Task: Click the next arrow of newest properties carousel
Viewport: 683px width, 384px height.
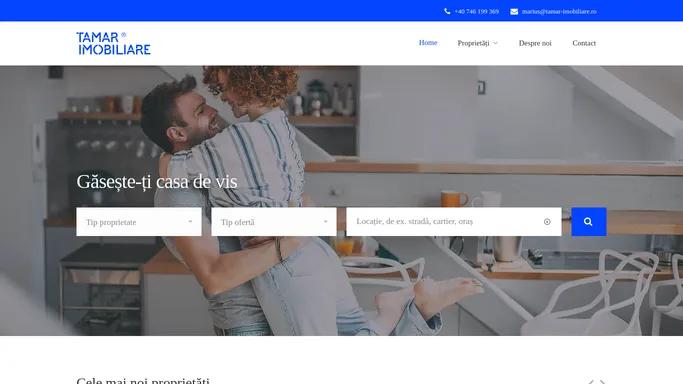Action: pos(602,381)
